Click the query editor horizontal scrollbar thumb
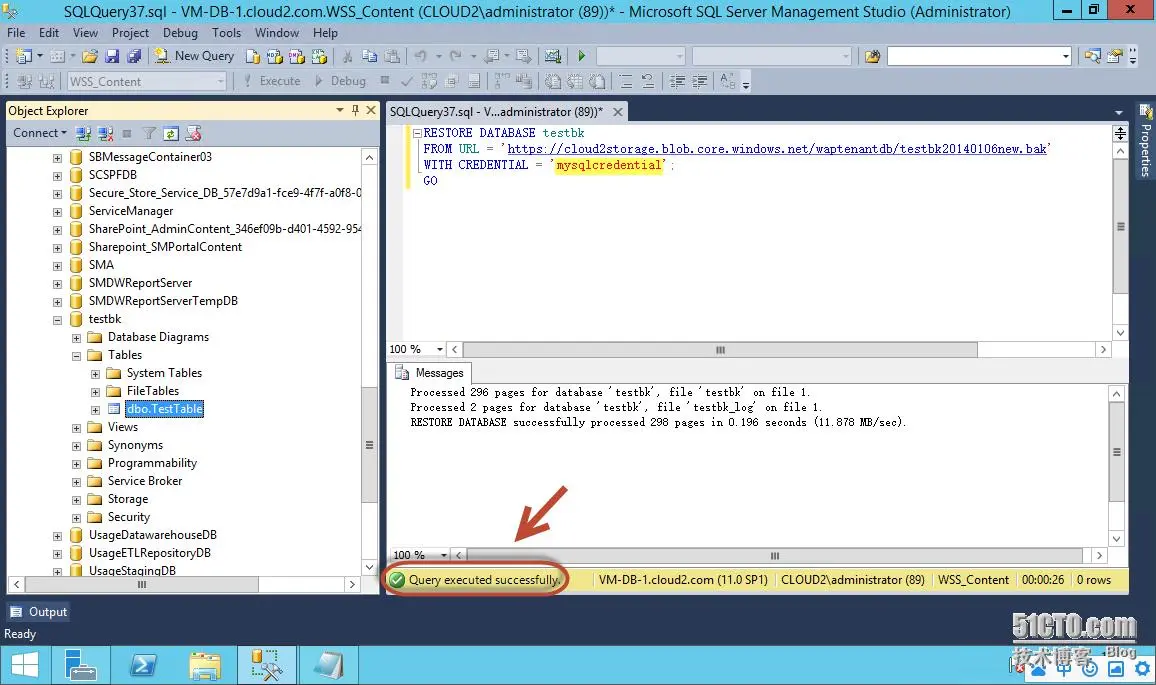Screen dimensions: 1156x685 (x=720, y=350)
